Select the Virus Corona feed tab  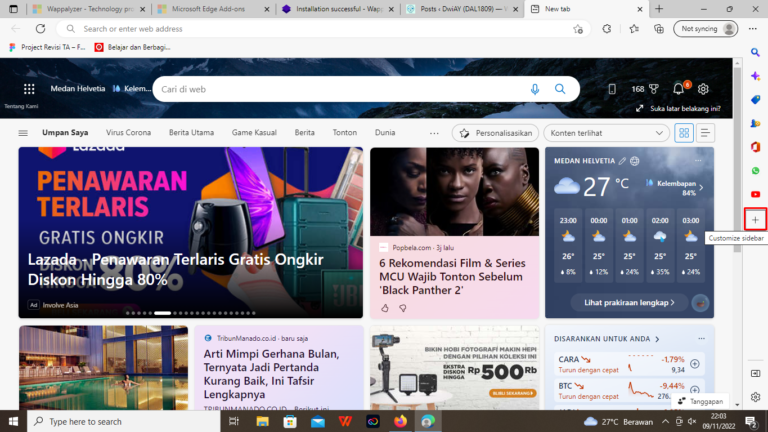pos(128,132)
